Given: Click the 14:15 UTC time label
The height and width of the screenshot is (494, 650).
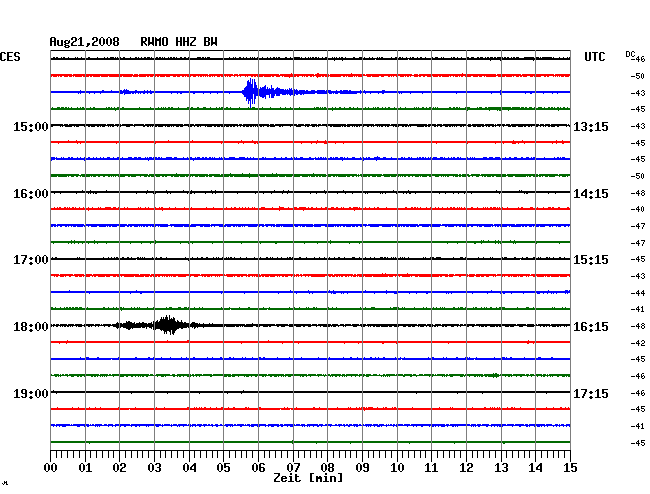Looking at the screenshot, I should point(591,194).
